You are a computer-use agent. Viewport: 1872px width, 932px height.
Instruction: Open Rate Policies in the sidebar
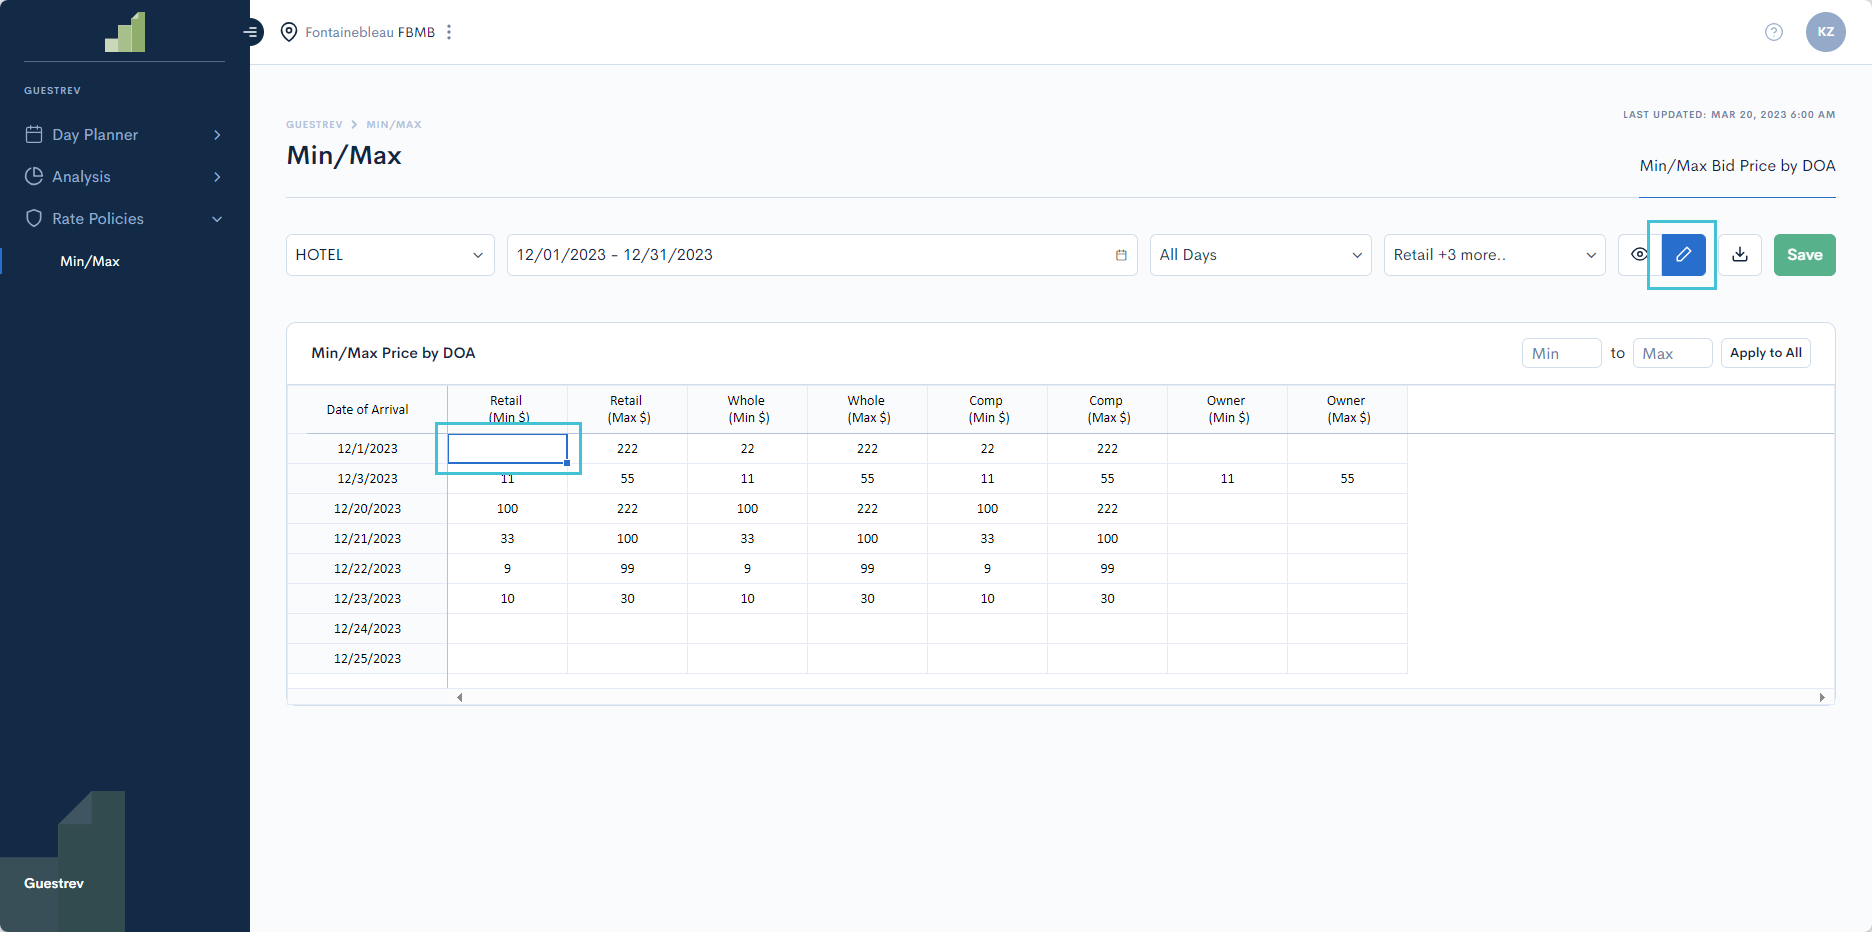pyautogui.click(x=98, y=219)
